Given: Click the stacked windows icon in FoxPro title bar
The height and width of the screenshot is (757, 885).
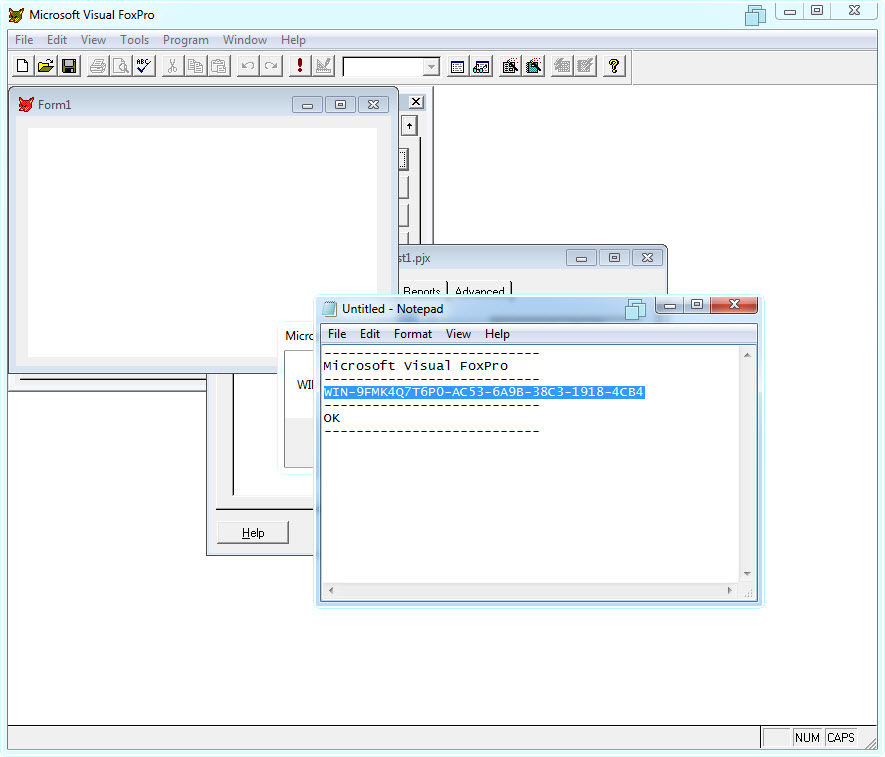Looking at the screenshot, I should point(755,15).
